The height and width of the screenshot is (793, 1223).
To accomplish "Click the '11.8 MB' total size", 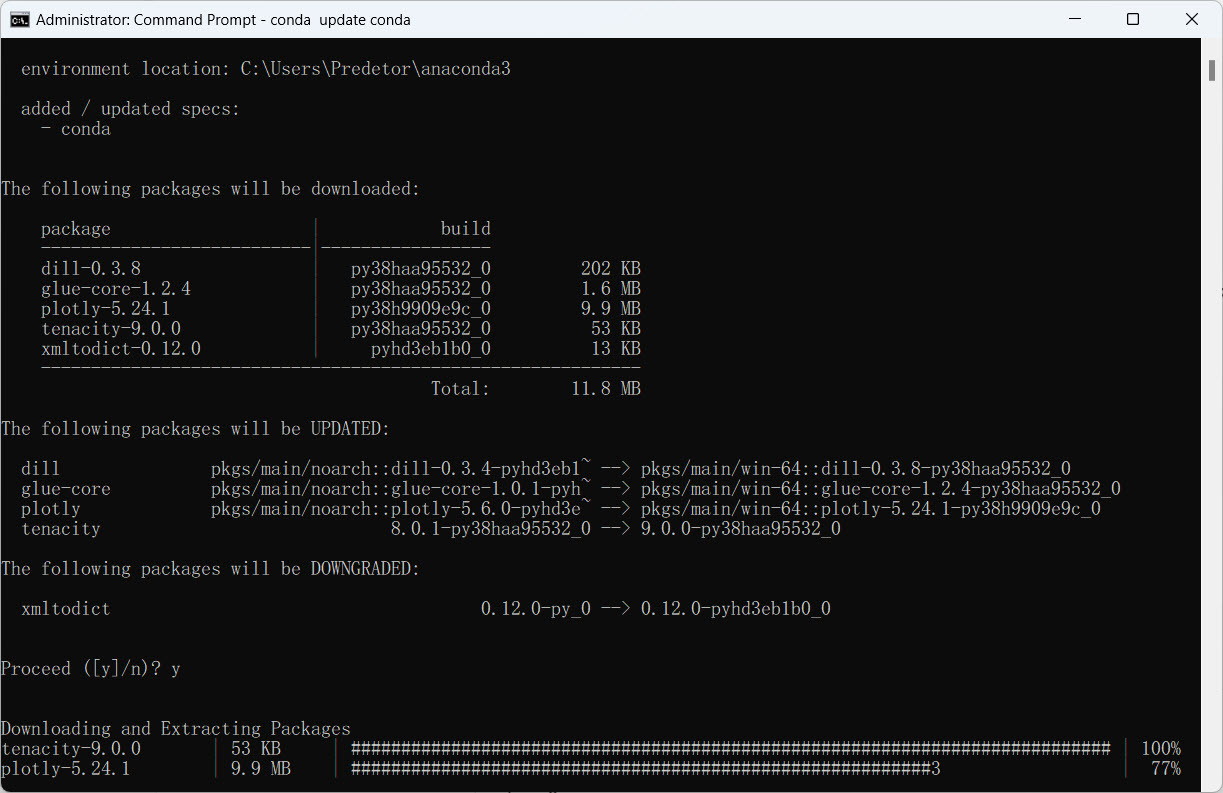I will (606, 389).
